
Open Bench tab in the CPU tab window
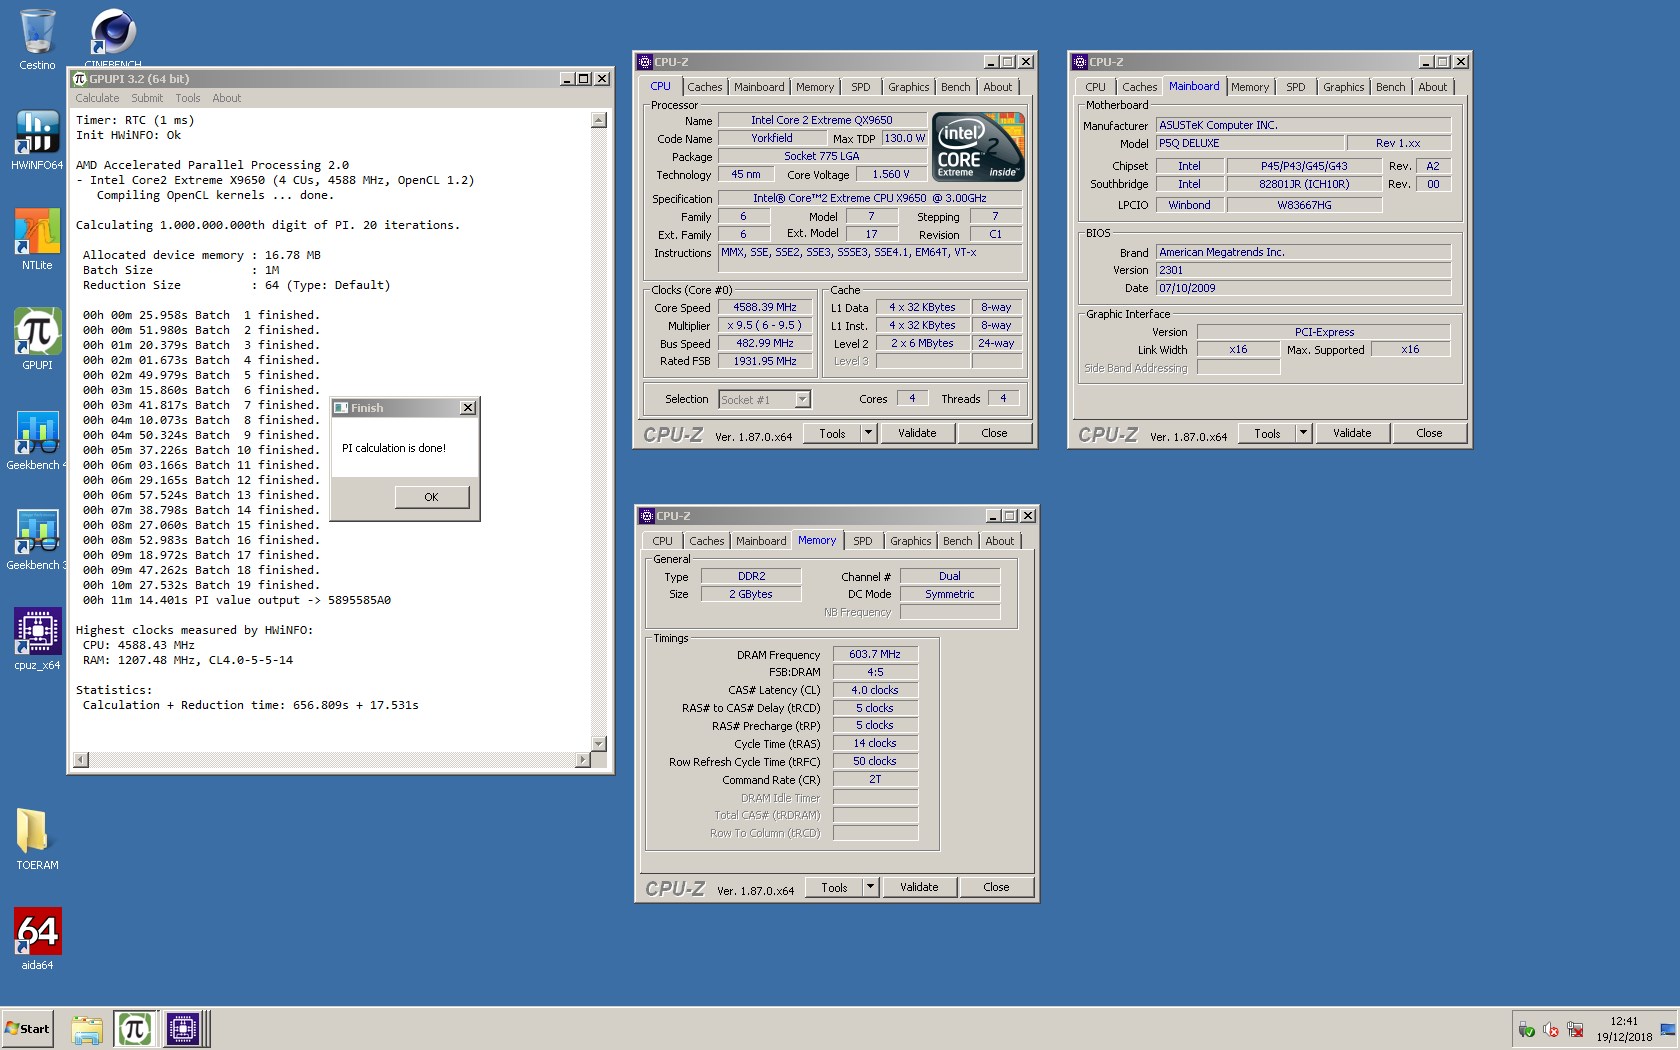[x=955, y=87]
